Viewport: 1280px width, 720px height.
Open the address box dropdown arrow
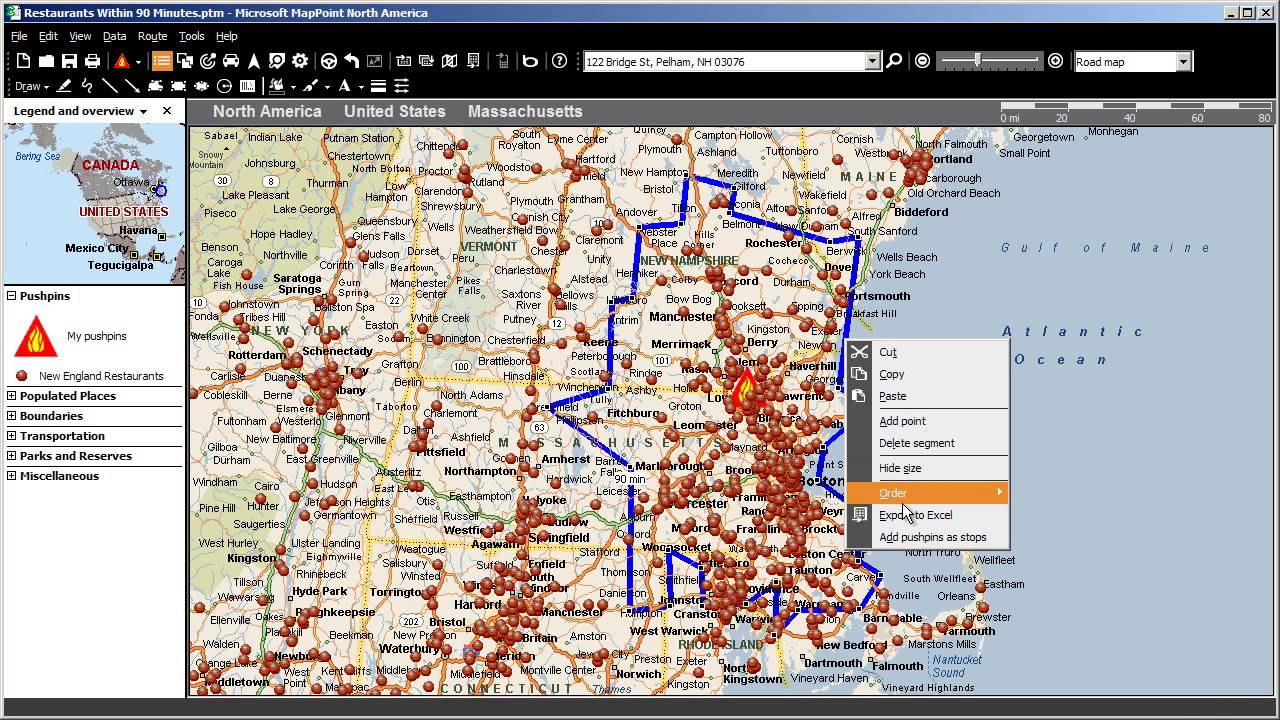click(x=872, y=62)
